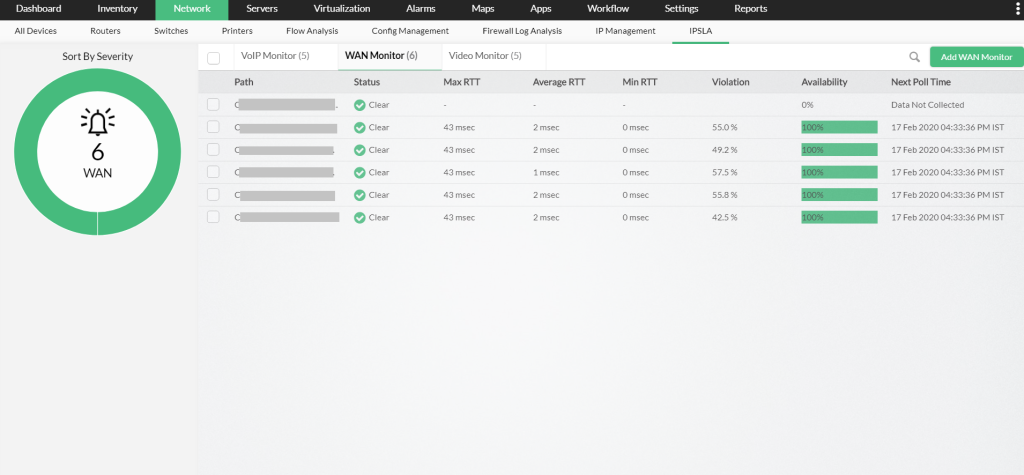Click the 57.5 % violation value
Screen dimensions: 1024x475
(725, 172)
